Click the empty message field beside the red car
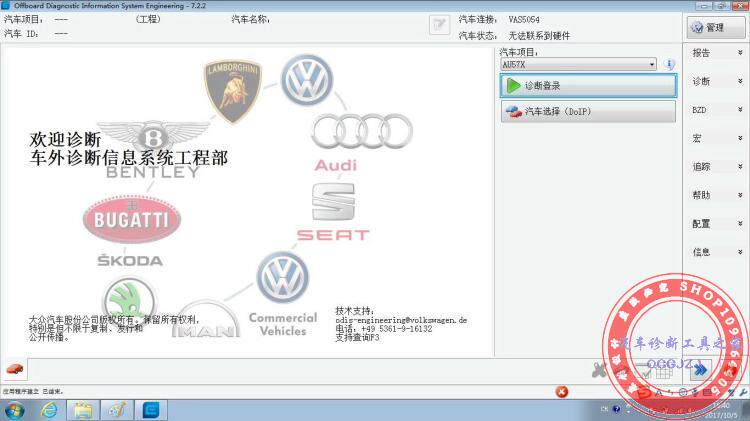 [309, 370]
